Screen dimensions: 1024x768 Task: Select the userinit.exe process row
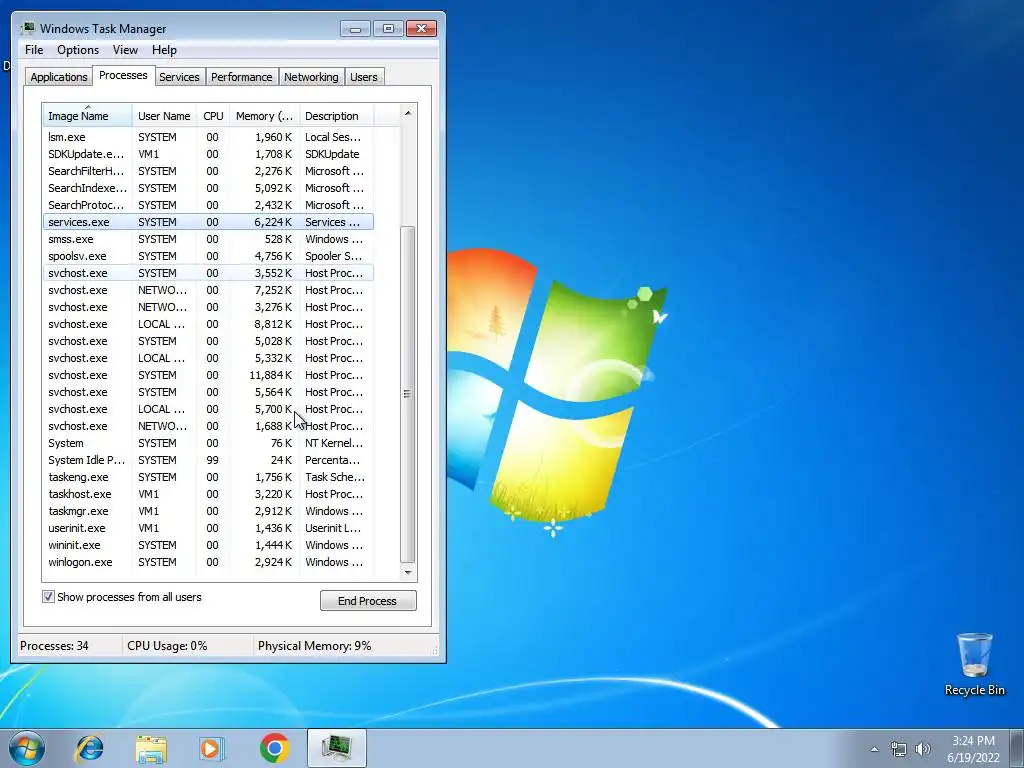click(x=208, y=528)
